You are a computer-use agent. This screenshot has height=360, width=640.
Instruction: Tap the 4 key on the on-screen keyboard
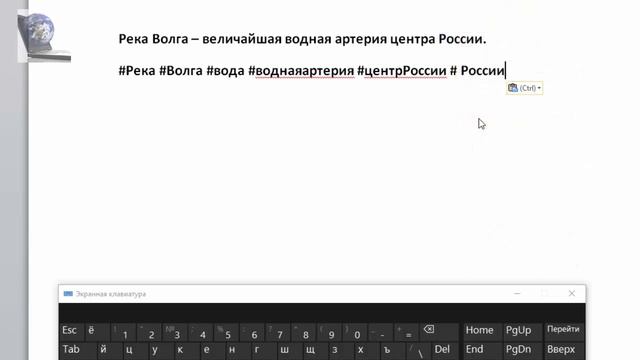pos(200,332)
